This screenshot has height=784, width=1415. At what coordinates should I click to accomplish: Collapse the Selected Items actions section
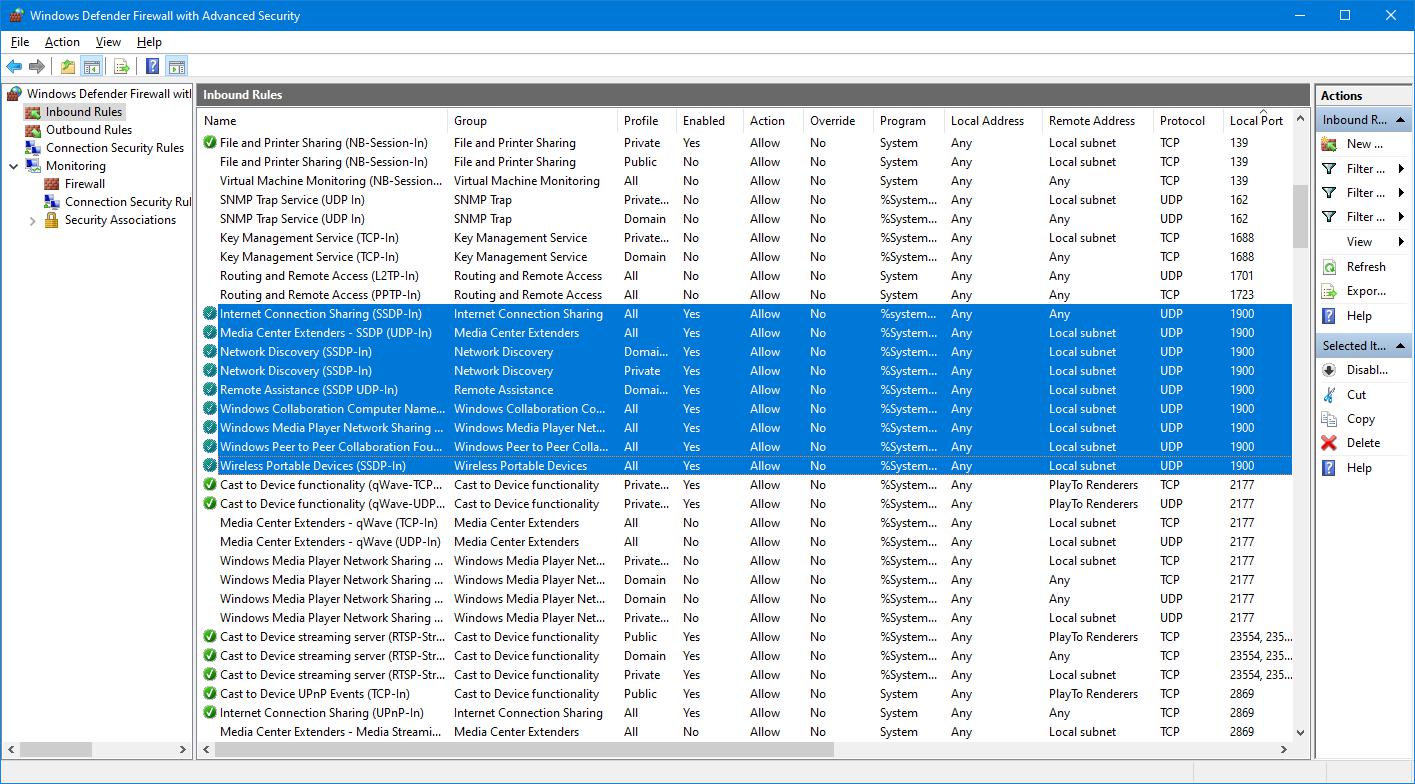pyautogui.click(x=1400, y=346)
